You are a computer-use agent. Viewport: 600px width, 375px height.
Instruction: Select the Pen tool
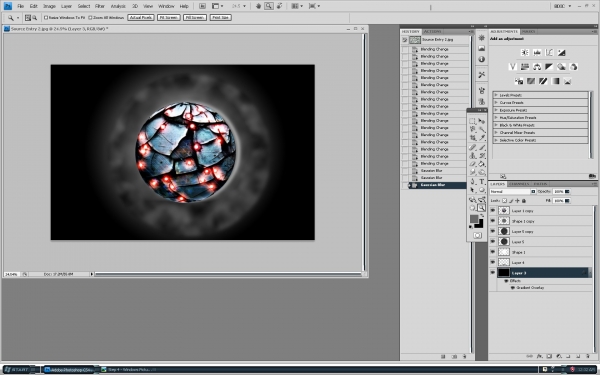[473, 182]
